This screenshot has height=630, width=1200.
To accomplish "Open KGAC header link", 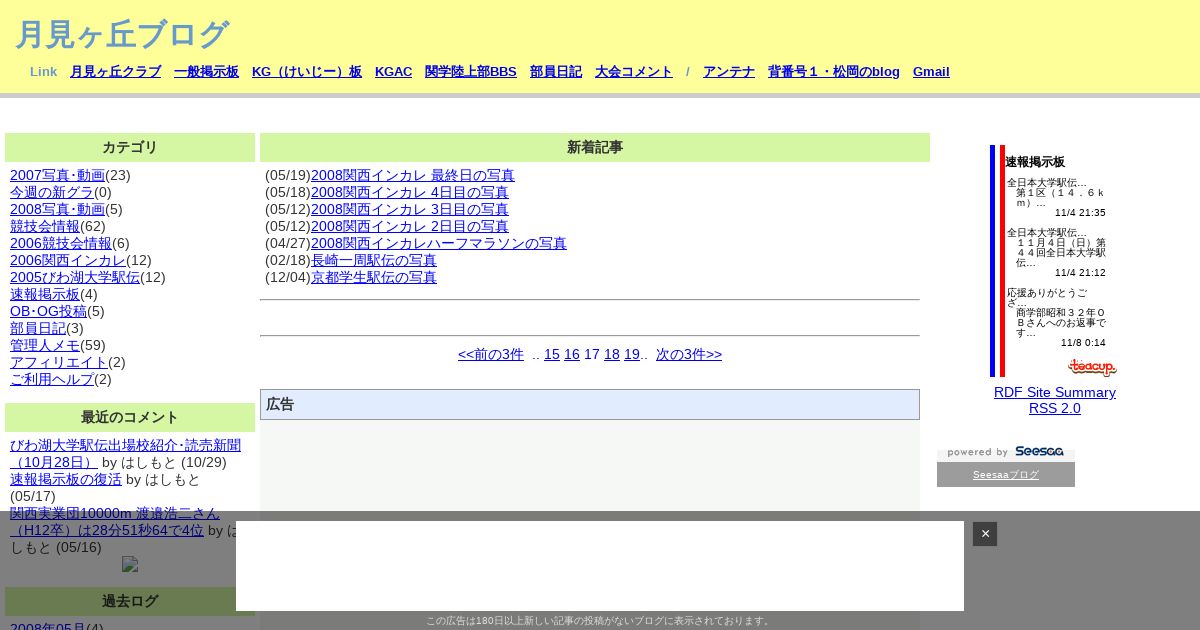I will pyautogui.click(x=394, y=72).
